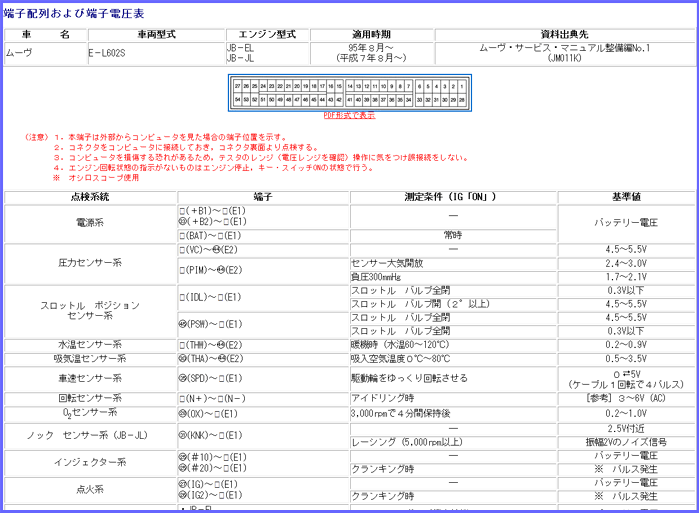
Task: Select the 基準値 column header
Action: pyautogui.click(x=625, y=196)
